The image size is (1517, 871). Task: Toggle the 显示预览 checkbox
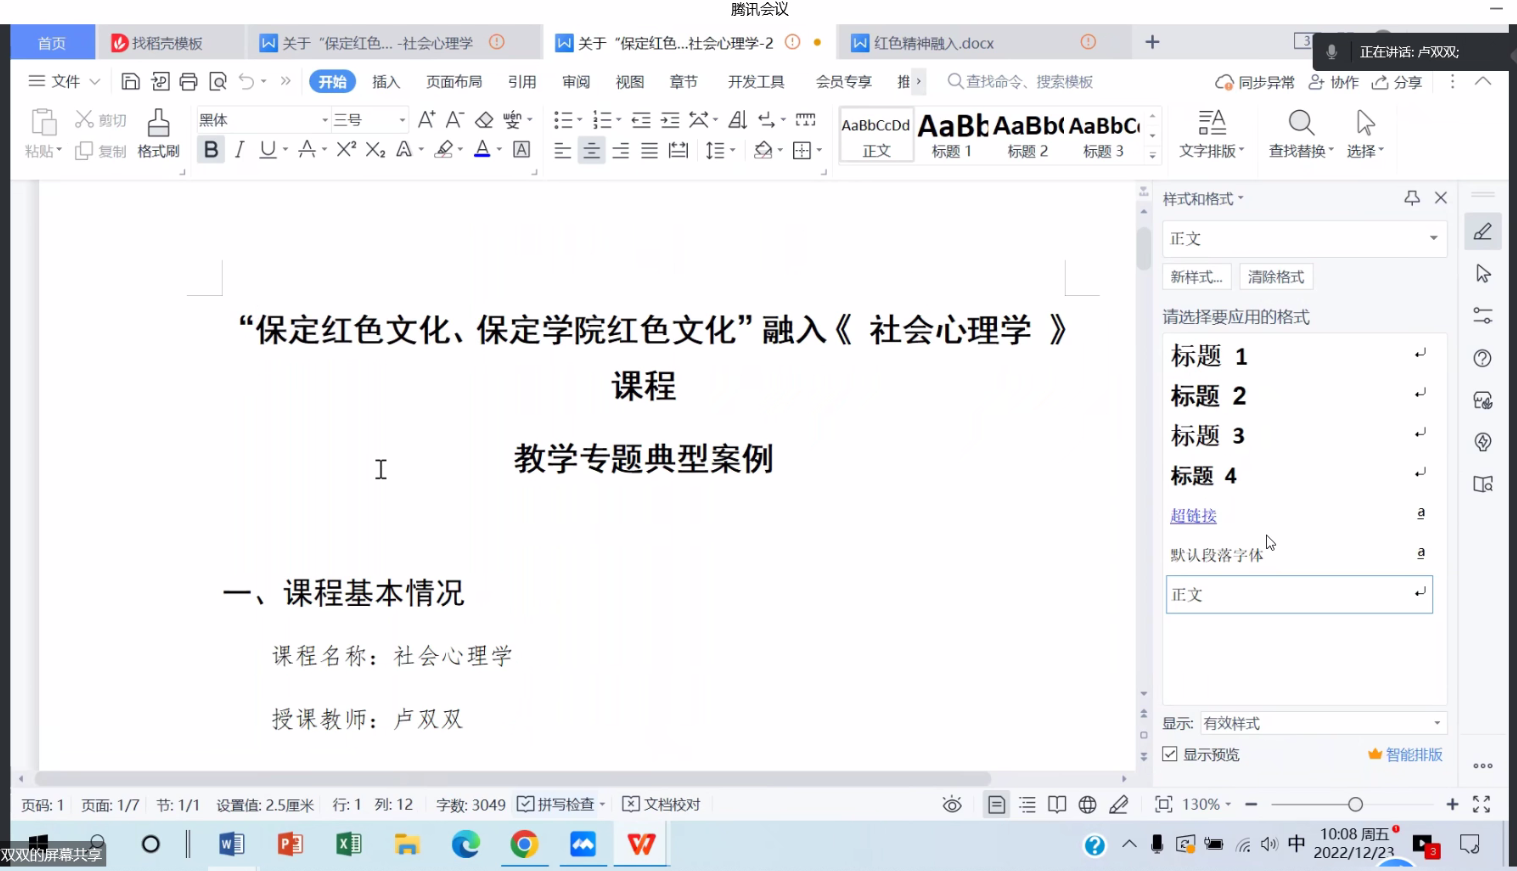point(1170,754)
